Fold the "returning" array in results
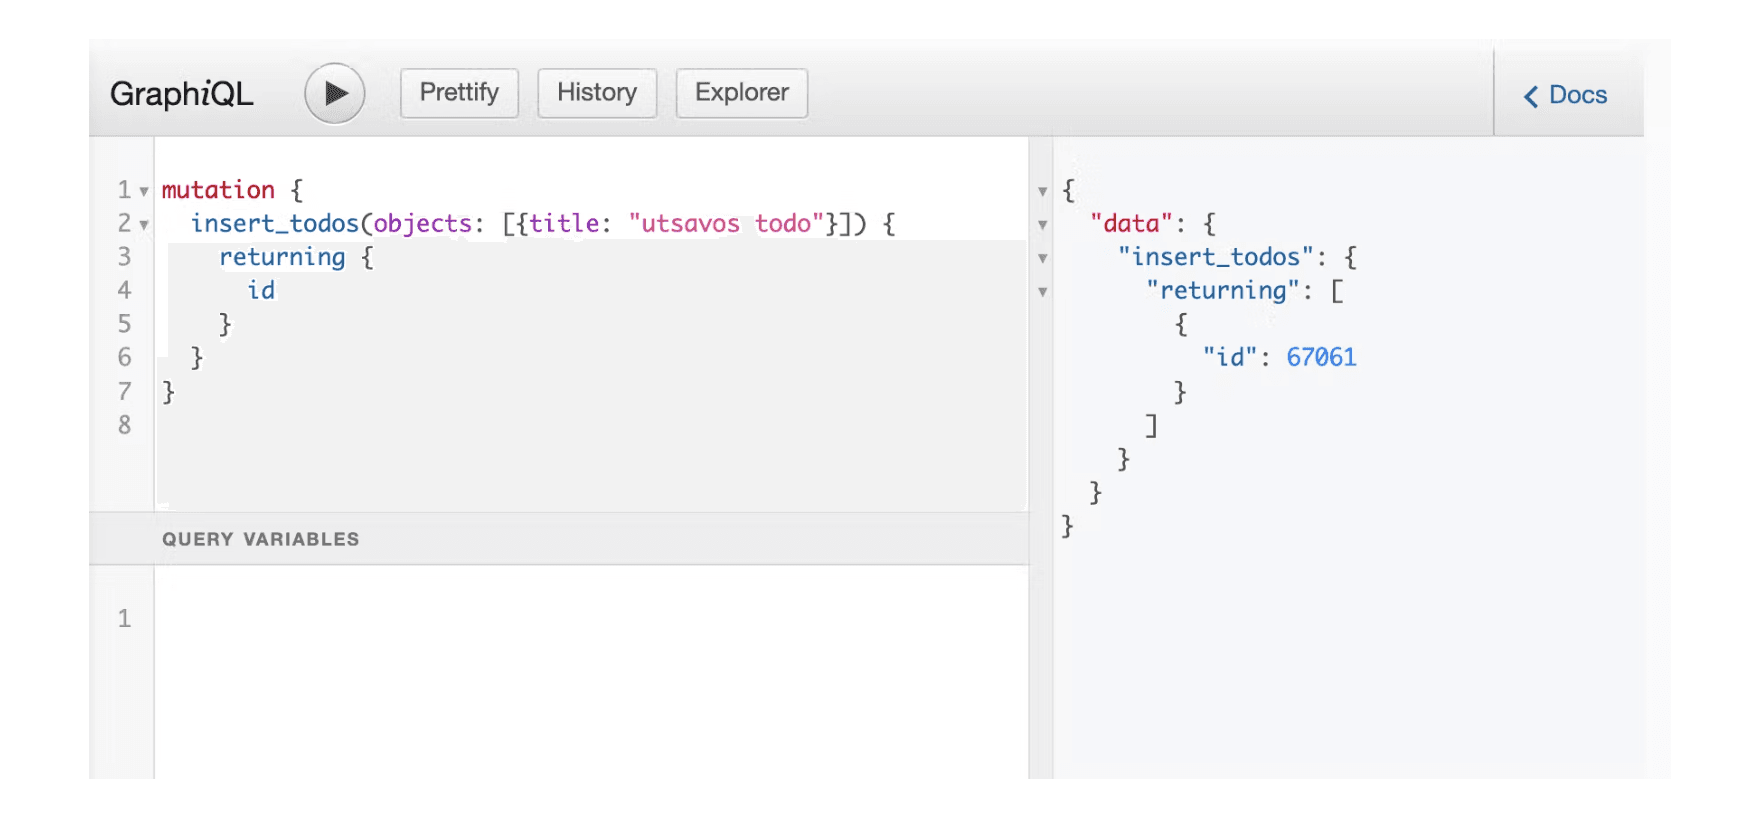The height and width of the screenshot is (838, 1764). 1042,292
